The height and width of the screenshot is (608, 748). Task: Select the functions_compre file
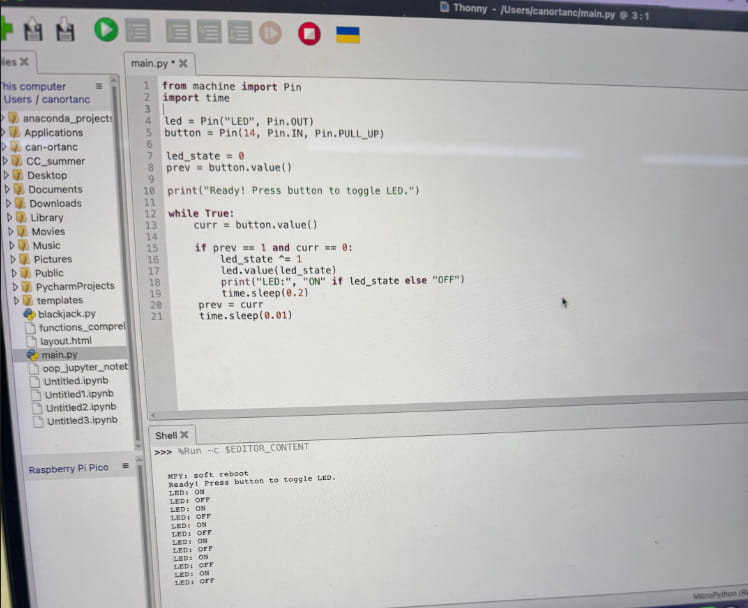point(82,327)
